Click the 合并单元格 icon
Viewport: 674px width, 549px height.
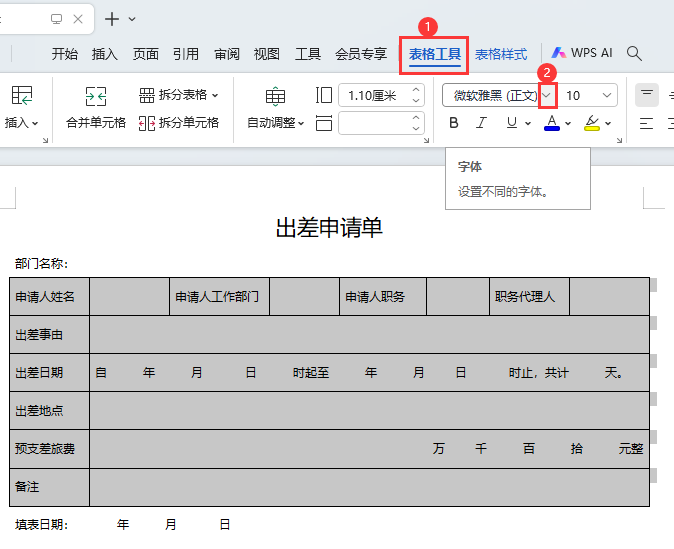[96, 96]
